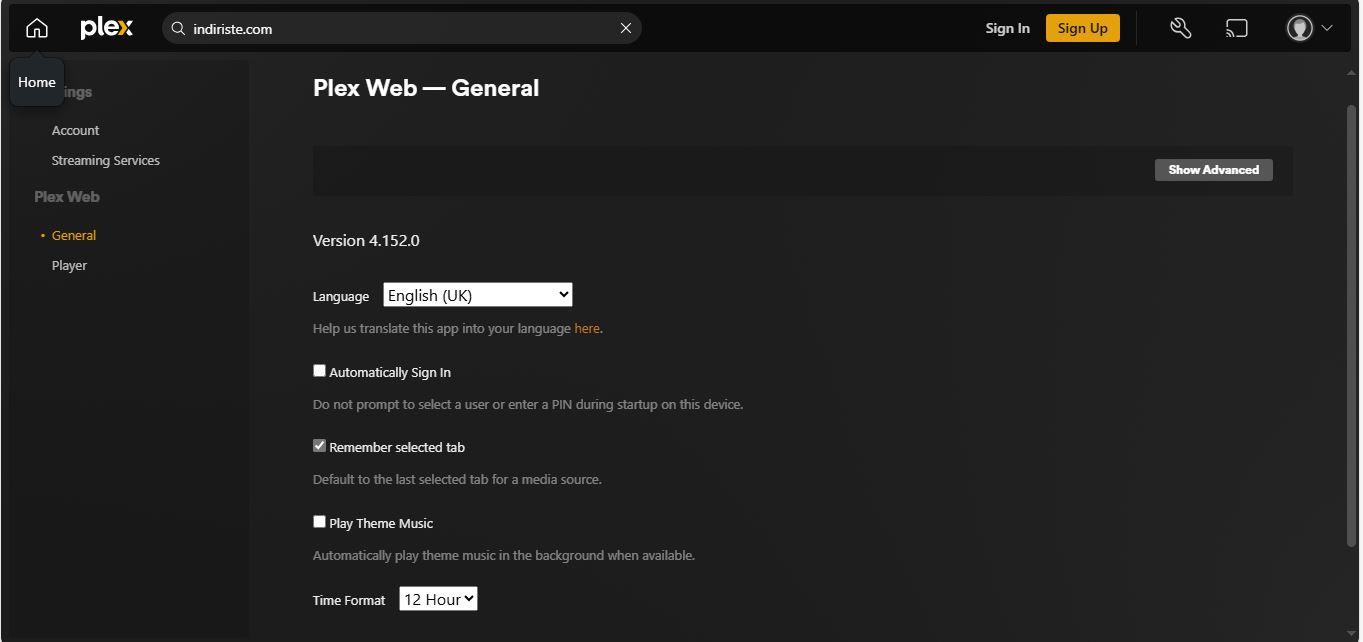
Task: Open the Time Format dropdown
Action: tap(438, 599)
